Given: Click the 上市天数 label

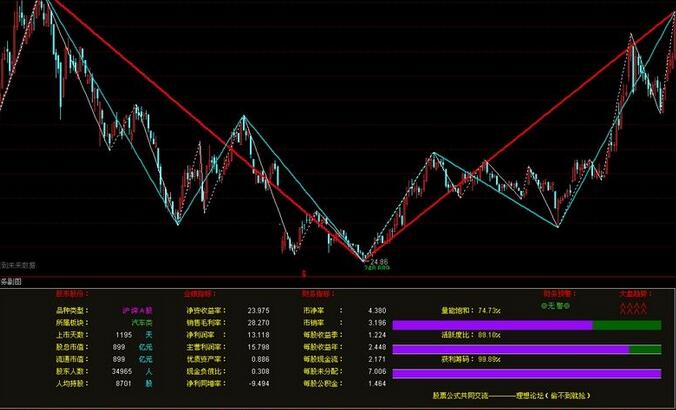Looking at the screenshot, I should tap(70, 335).
